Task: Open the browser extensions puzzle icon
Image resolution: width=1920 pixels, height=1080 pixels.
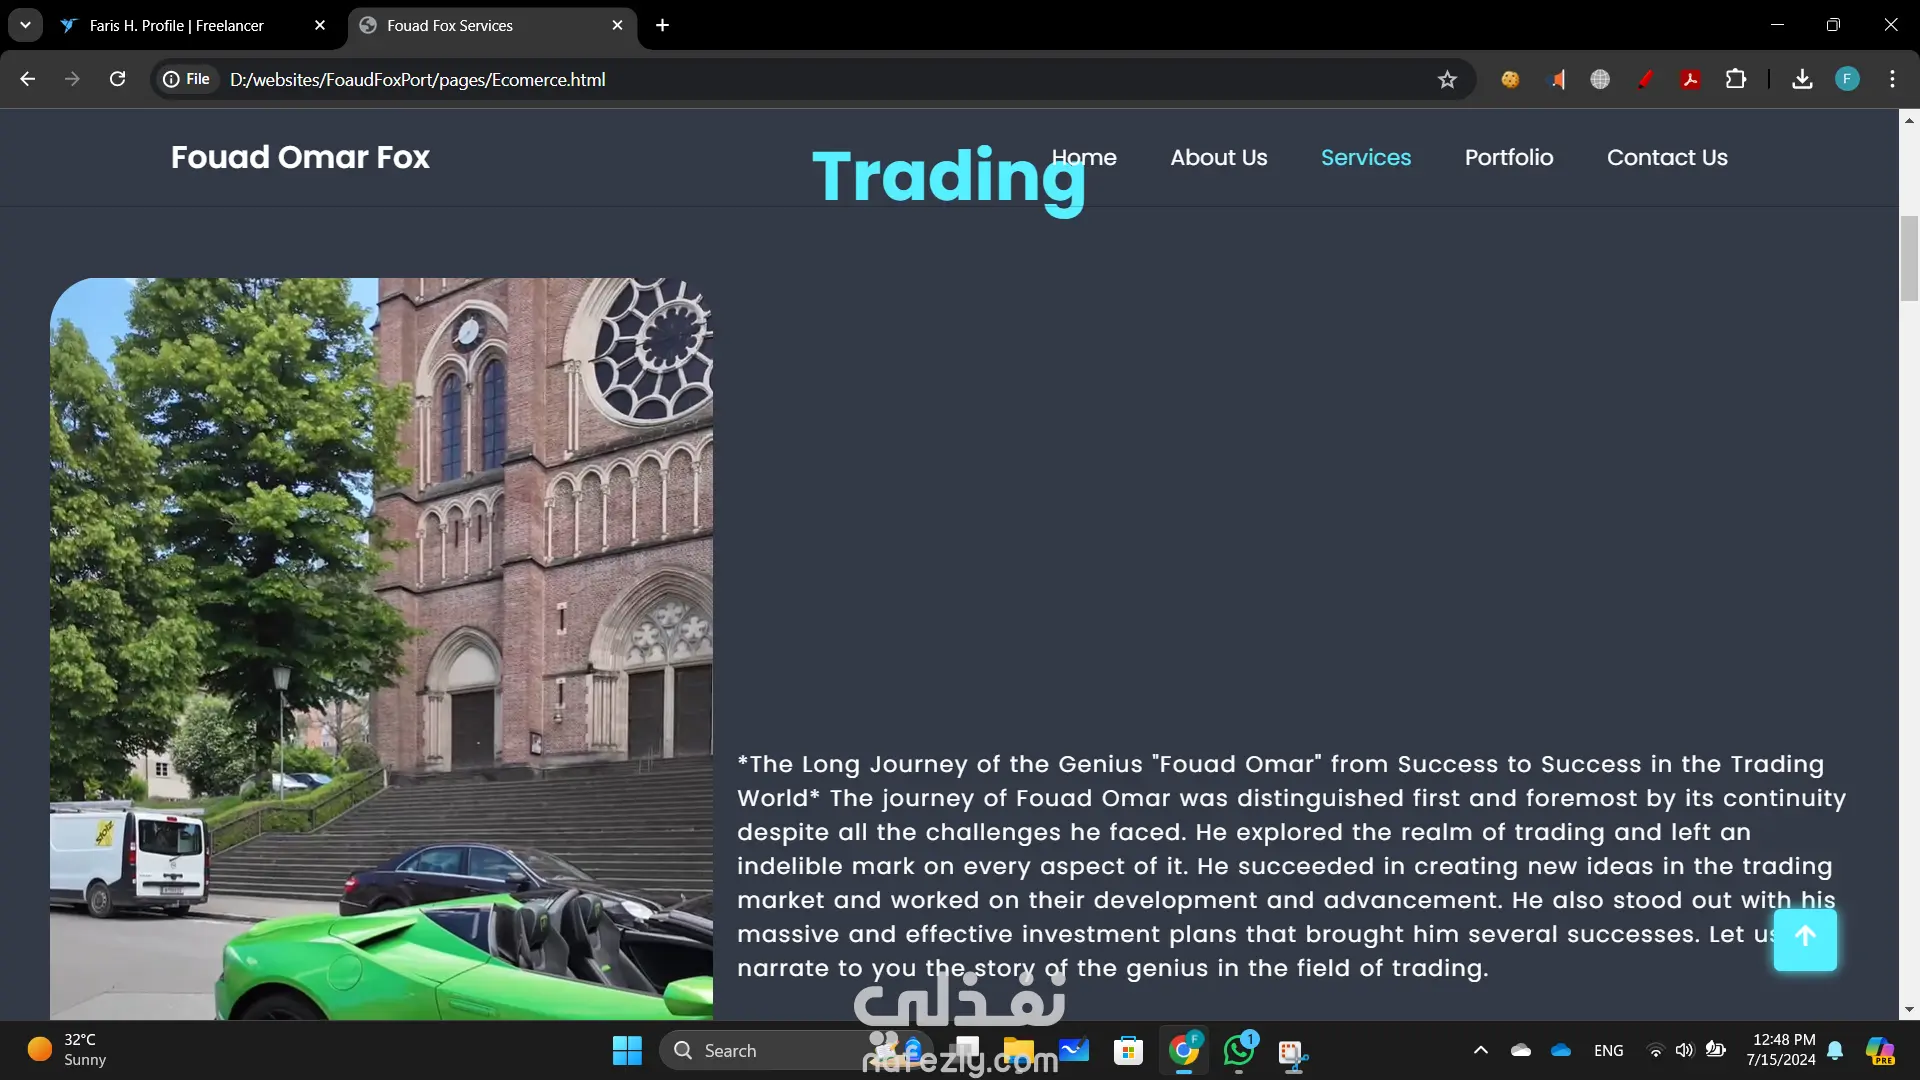Action: 1736,79
